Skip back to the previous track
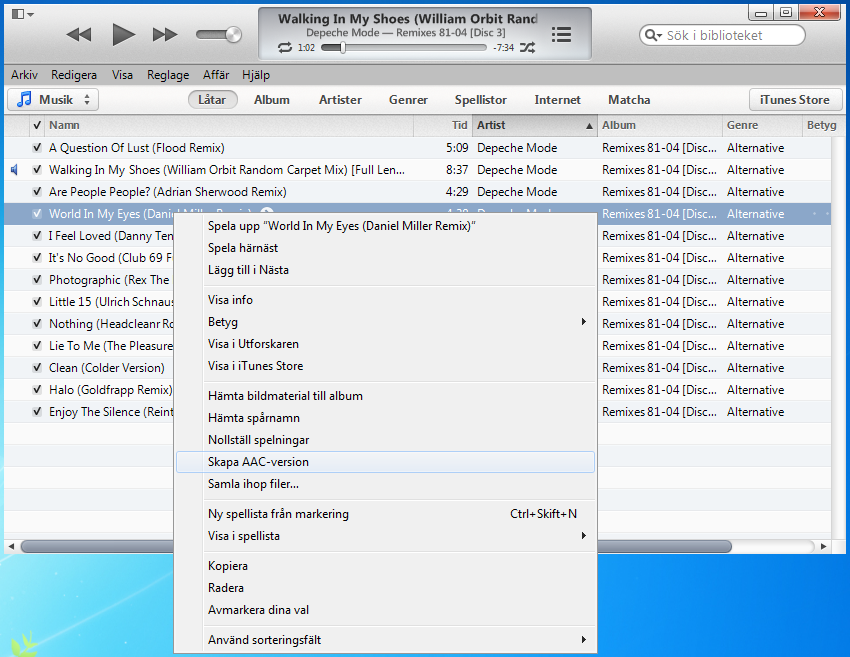 (79, 35)
